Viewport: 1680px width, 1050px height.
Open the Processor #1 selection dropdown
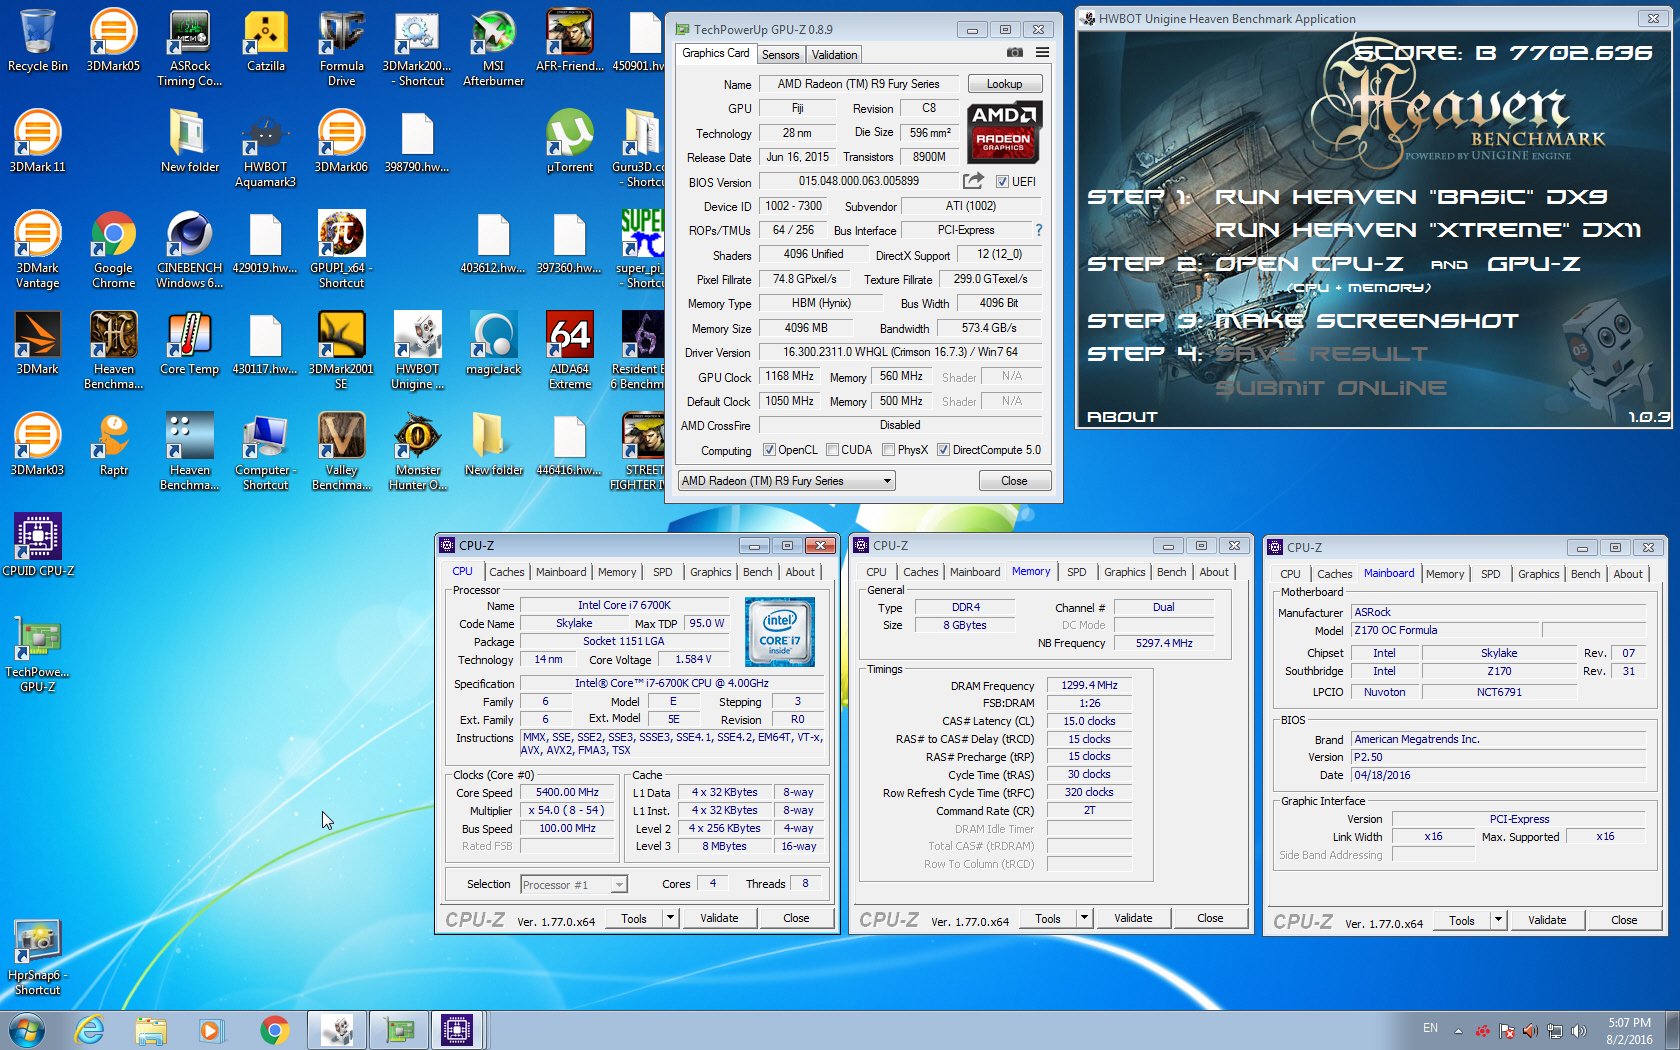tap(574, 884)
